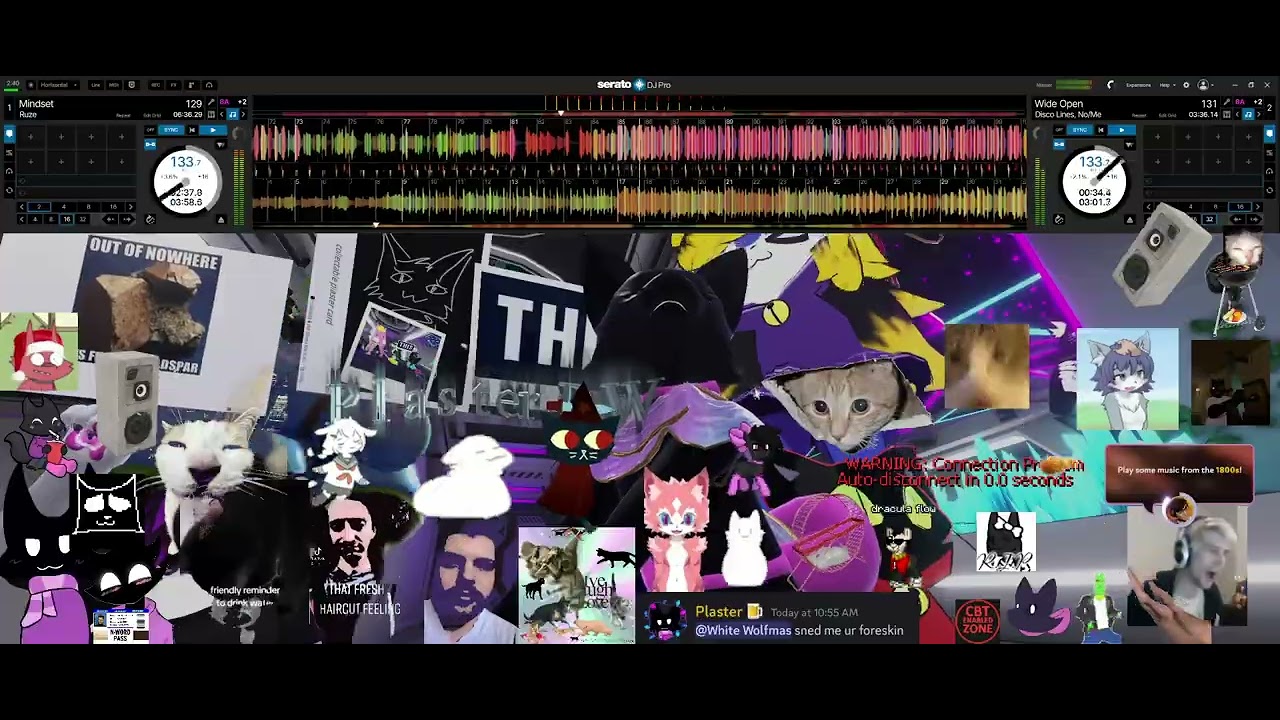
Task: Click the Link button in top toolbar
Action: point(96,85)
